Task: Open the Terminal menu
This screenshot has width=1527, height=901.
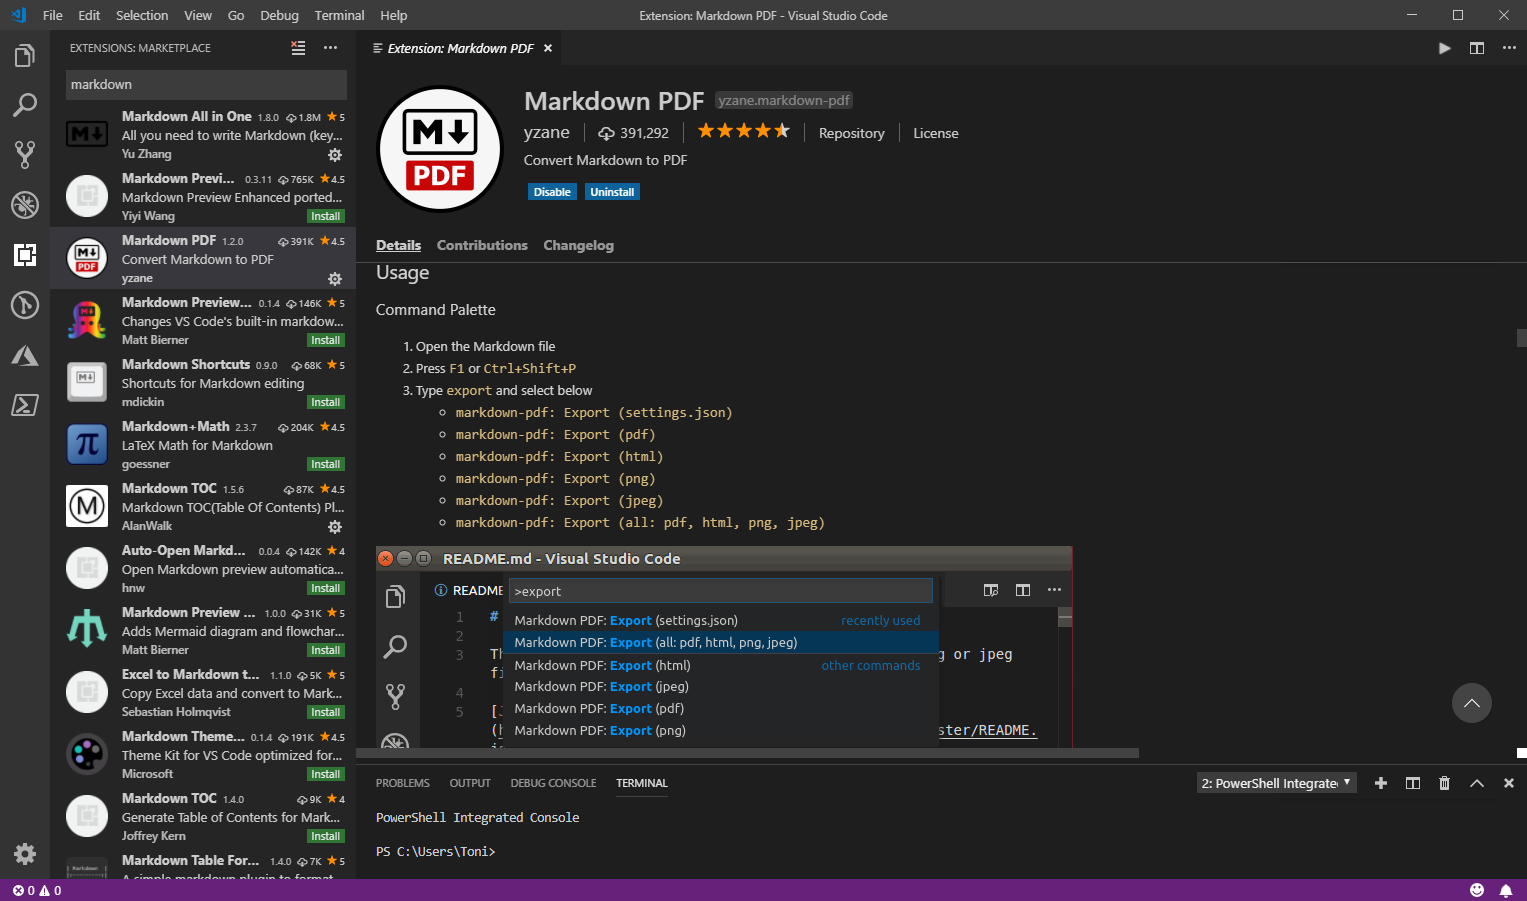Action: point(339,15)
